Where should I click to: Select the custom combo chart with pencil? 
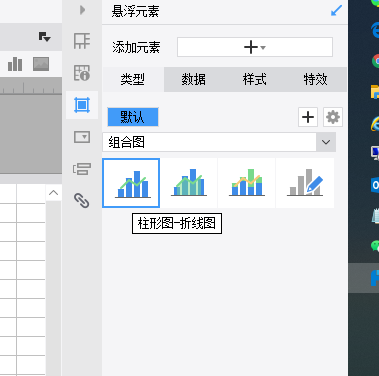pos(305,183)
